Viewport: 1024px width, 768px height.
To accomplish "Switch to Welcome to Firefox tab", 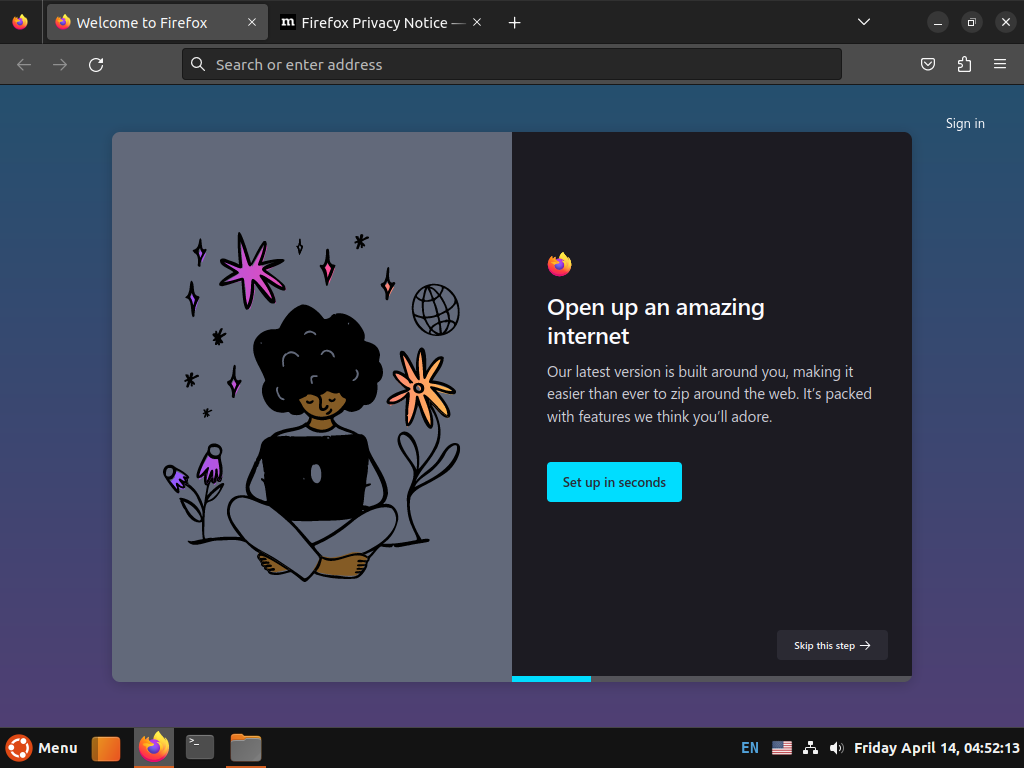I will [157, 22].
